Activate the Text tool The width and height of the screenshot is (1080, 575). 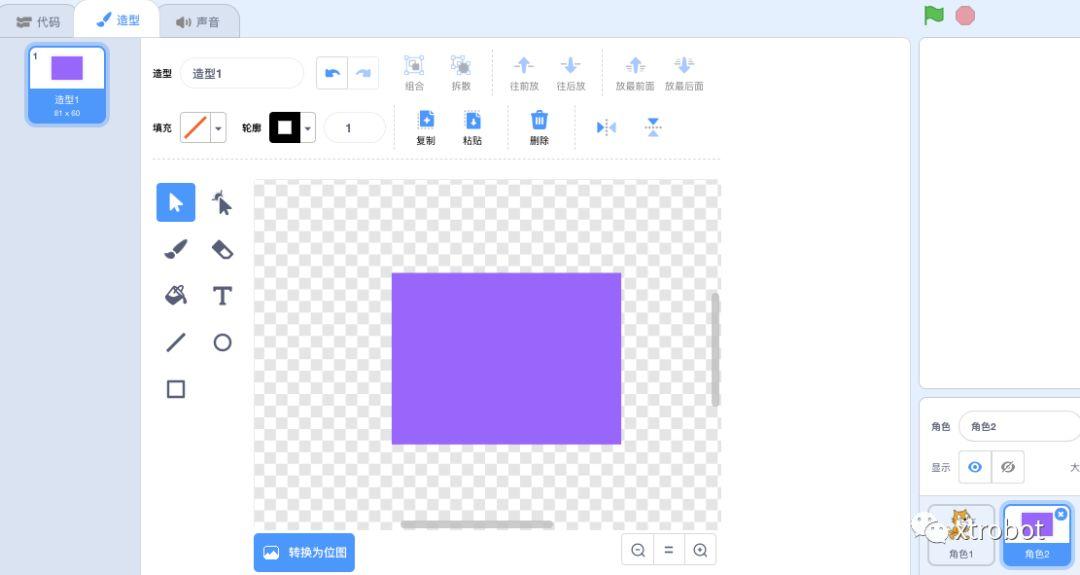click(222, 296)
